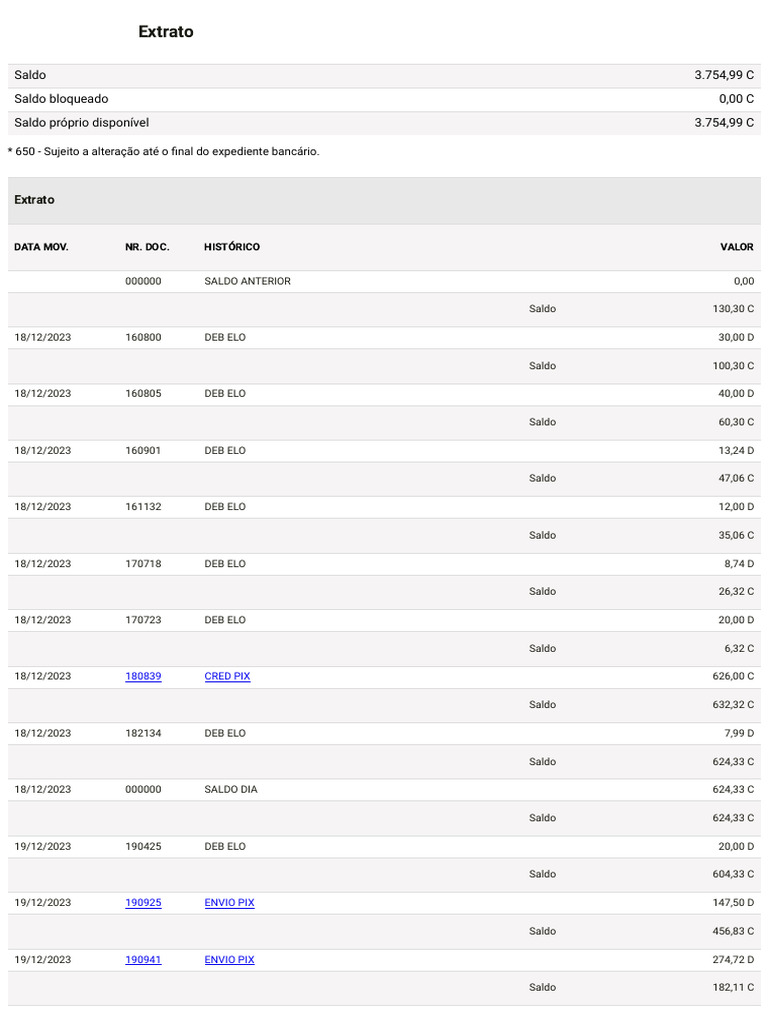Click the 626,00 C credit value

coord(733,677)
